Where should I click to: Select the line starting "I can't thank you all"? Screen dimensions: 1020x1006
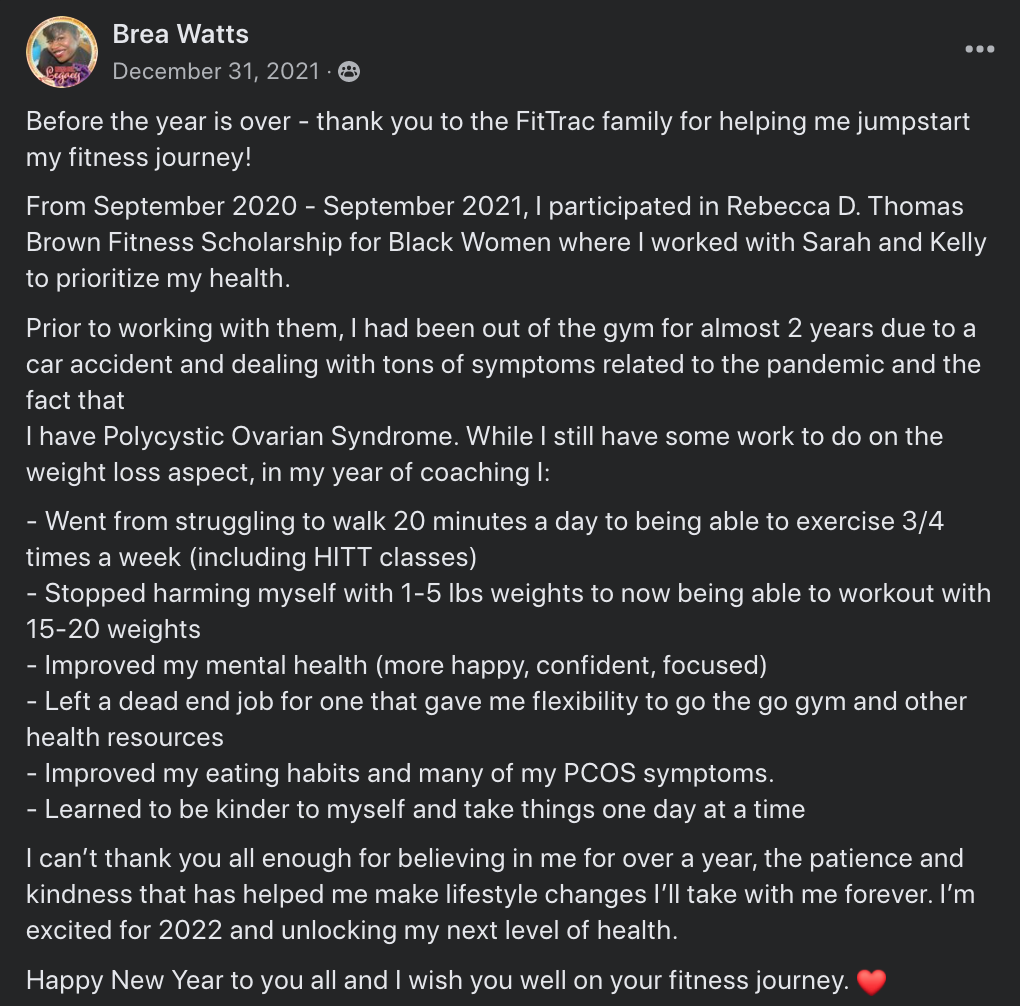pos(494,858)
